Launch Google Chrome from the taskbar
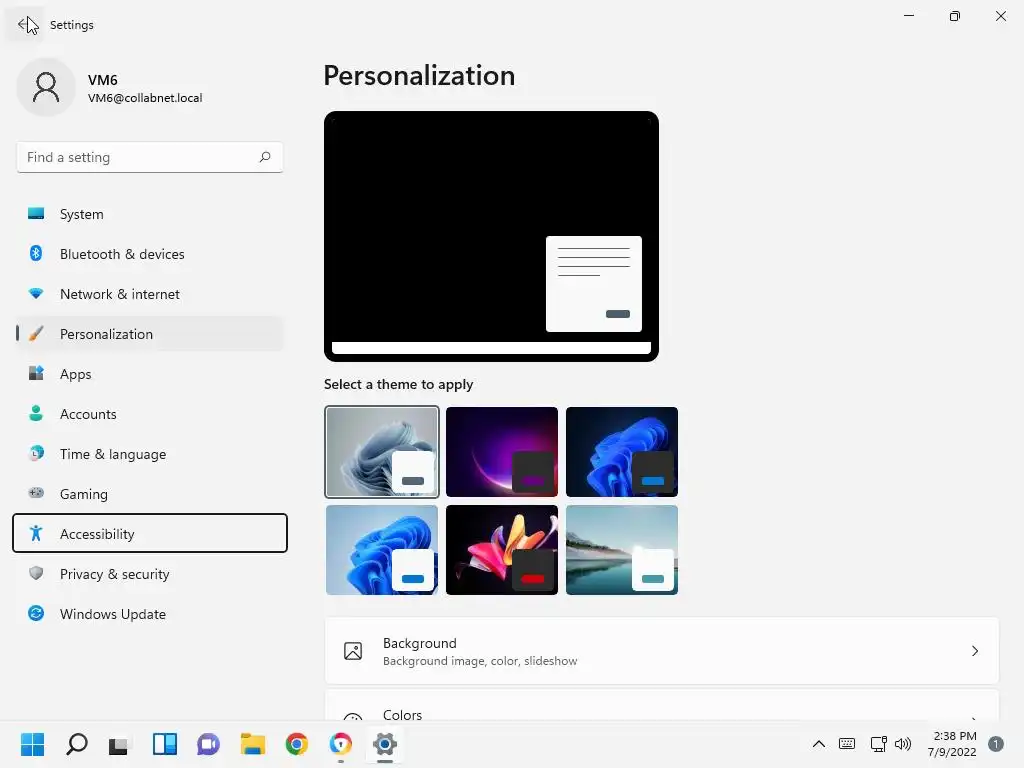The width and height of the screenshot is (1024, 768). (296, 744)
